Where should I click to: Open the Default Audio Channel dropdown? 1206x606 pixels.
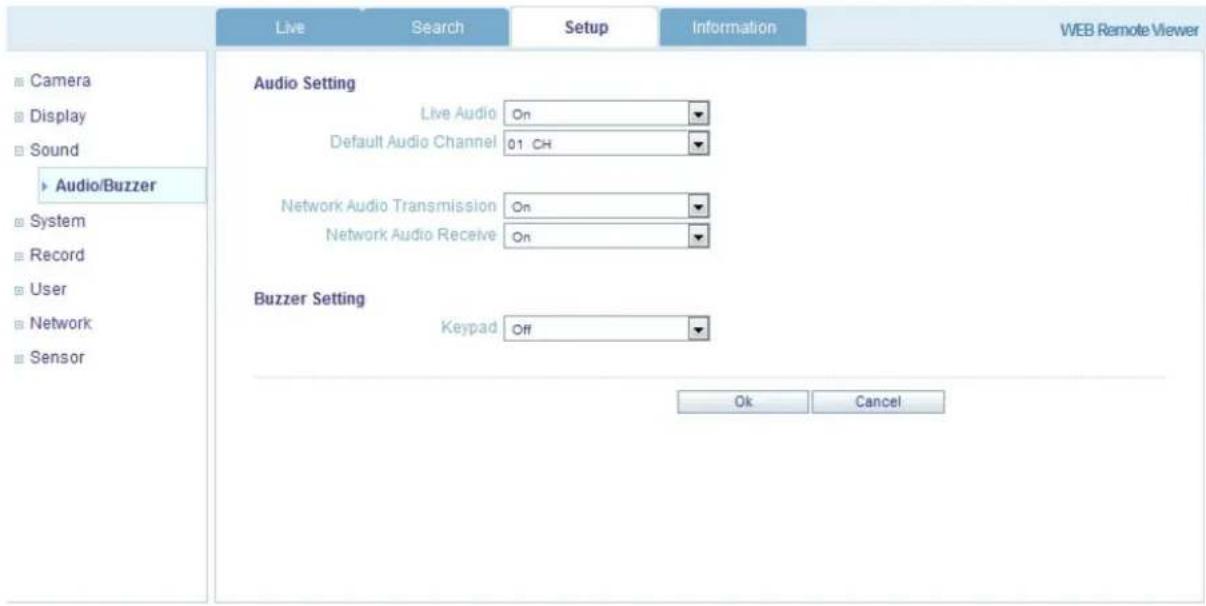(606, 142)
